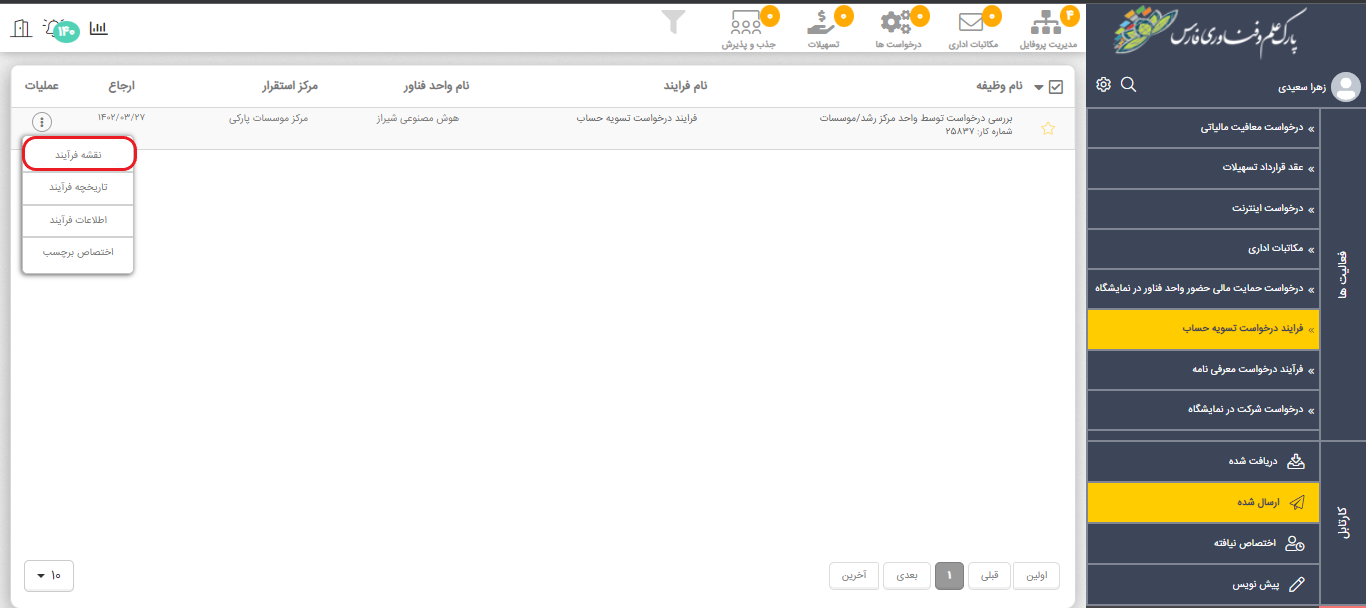Screen dimensions: 1366x608
Task: Open the تسهیلات hand-money icon
Action: coord(823,24)
